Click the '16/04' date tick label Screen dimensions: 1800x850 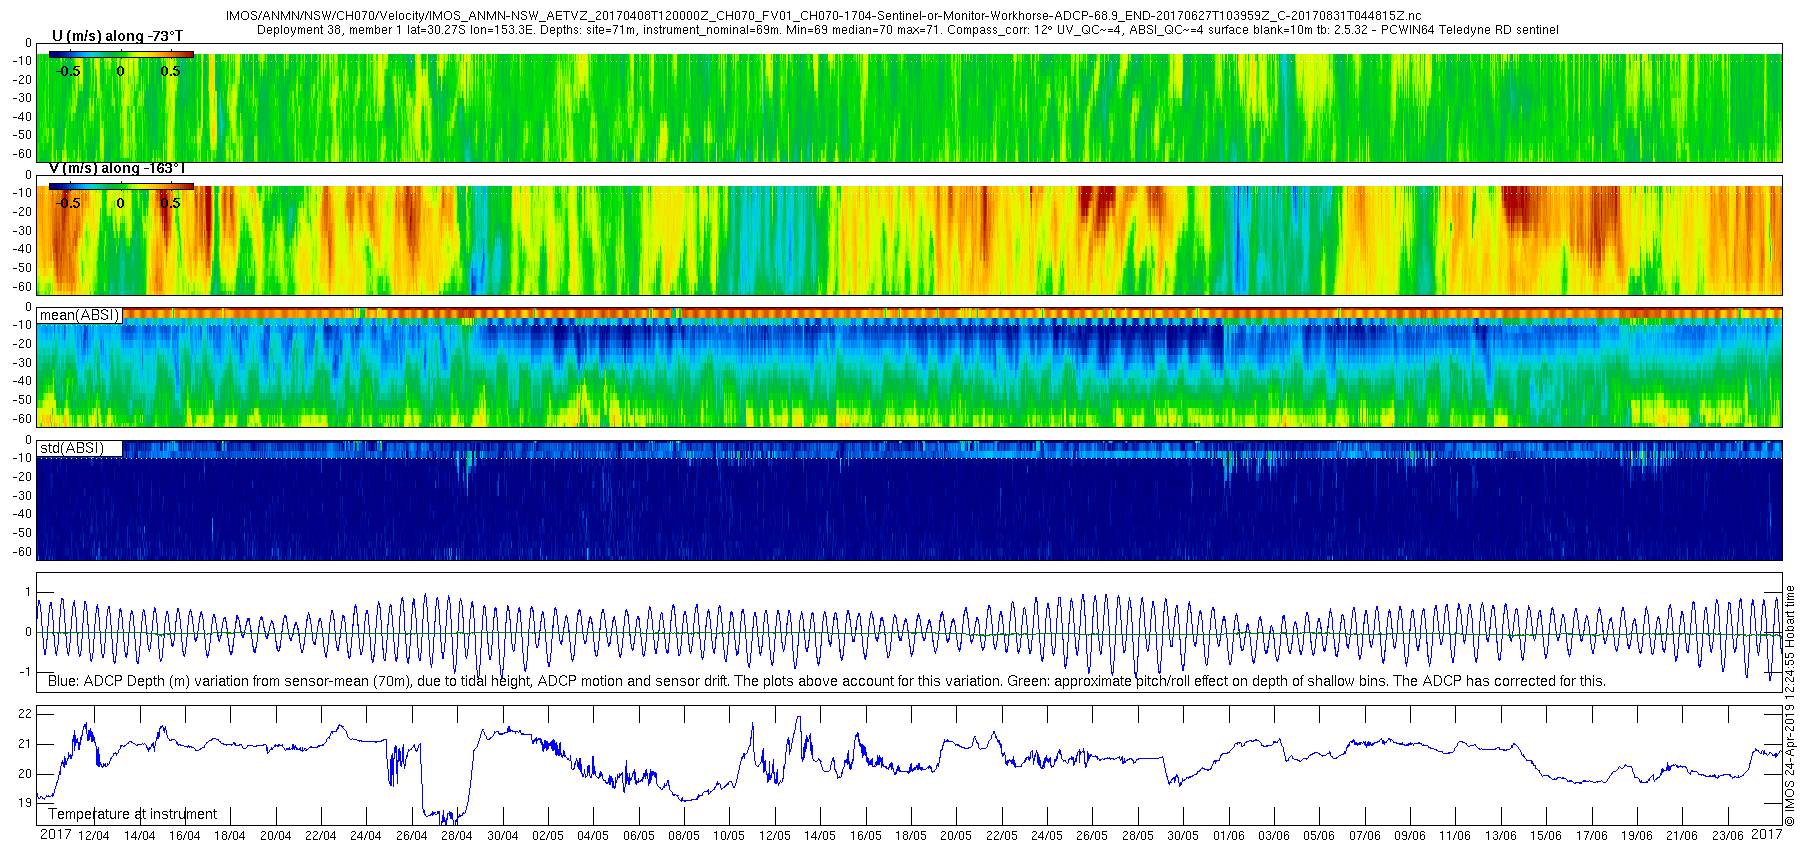pyautogui.click(x=185, y=836)
